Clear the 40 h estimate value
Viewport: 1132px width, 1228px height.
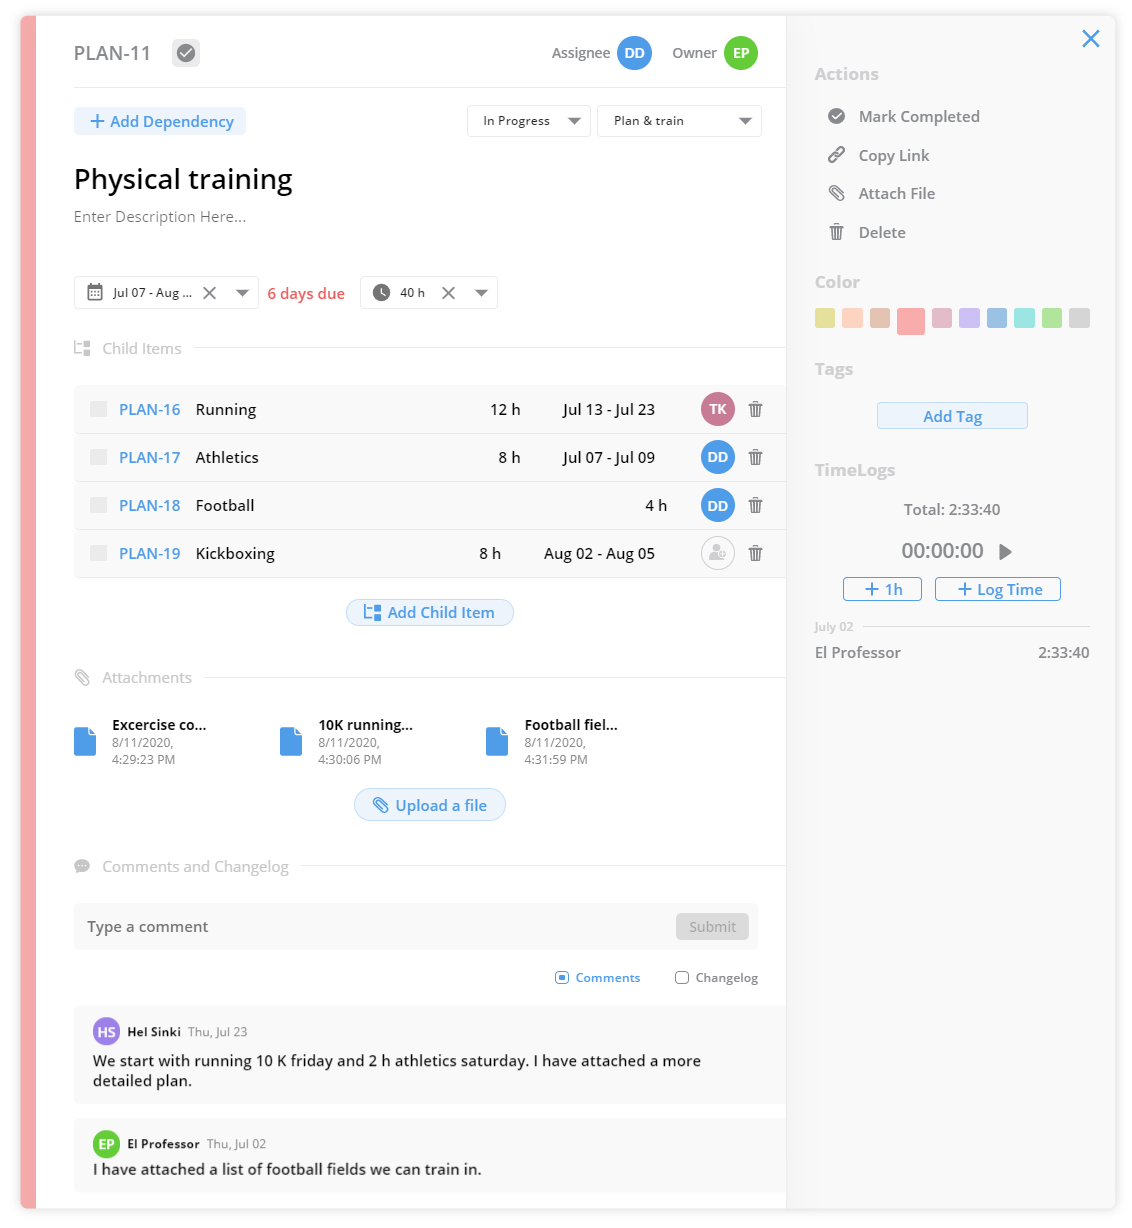point(448,293)
